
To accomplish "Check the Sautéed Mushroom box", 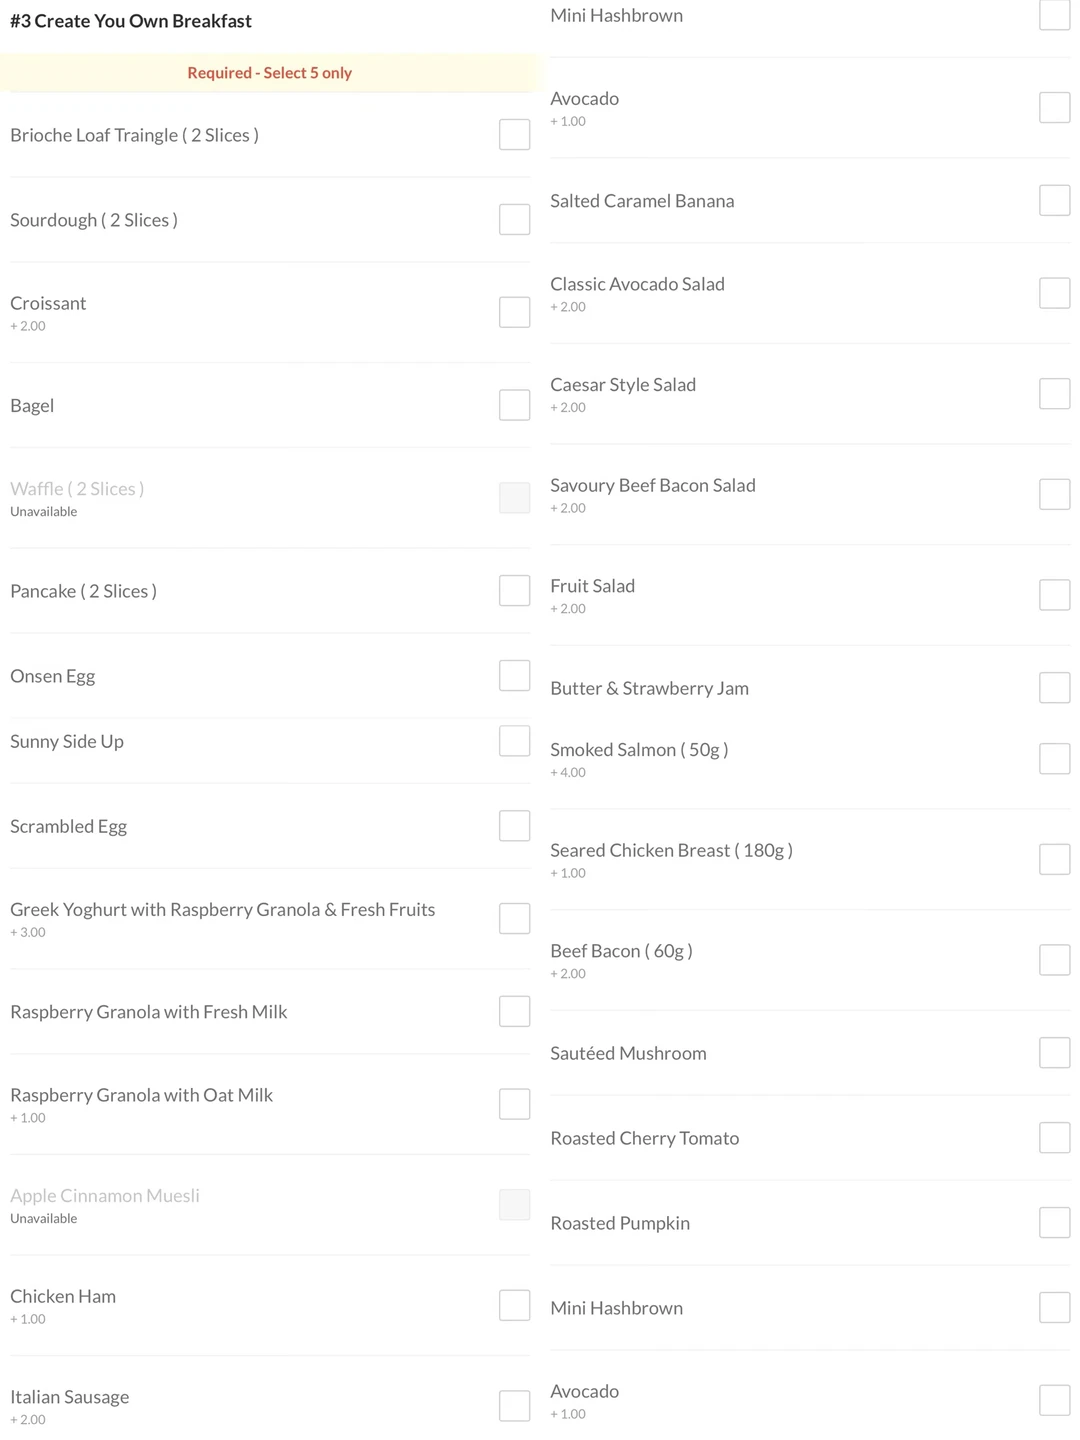I will pyautogui.click(x=1054, y=1053).
